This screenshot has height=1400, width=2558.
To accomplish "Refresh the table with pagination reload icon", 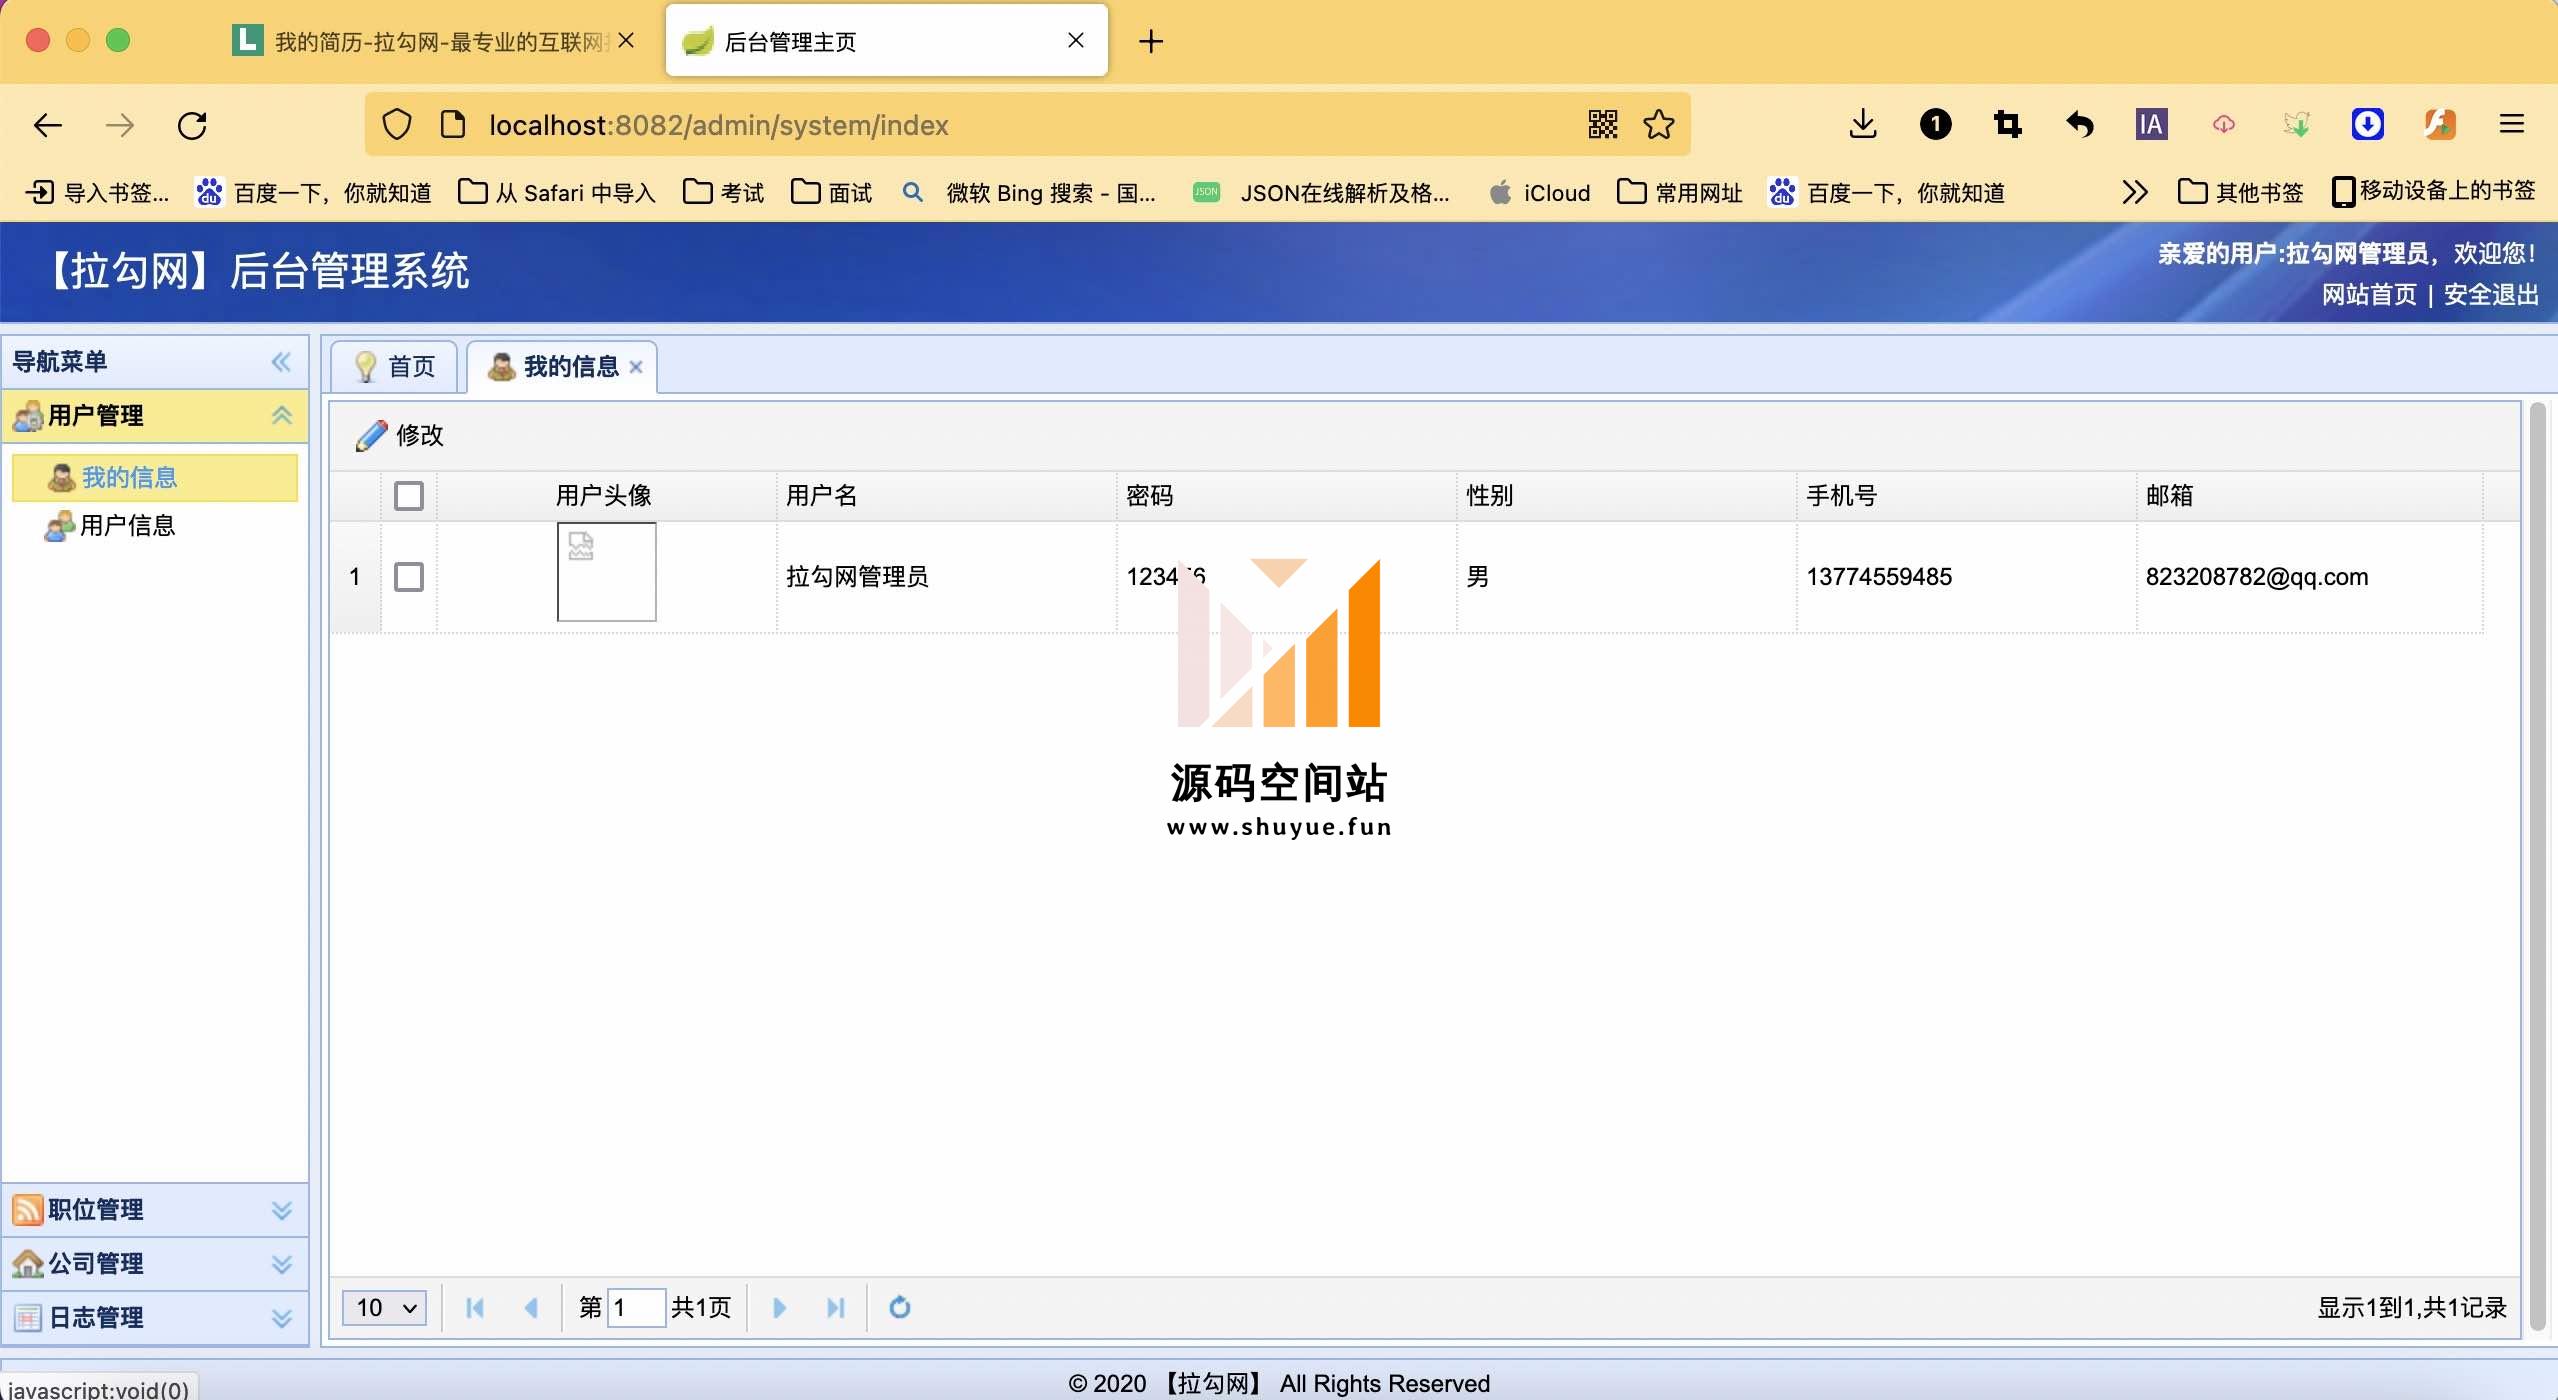I will tap(899, 1307).
